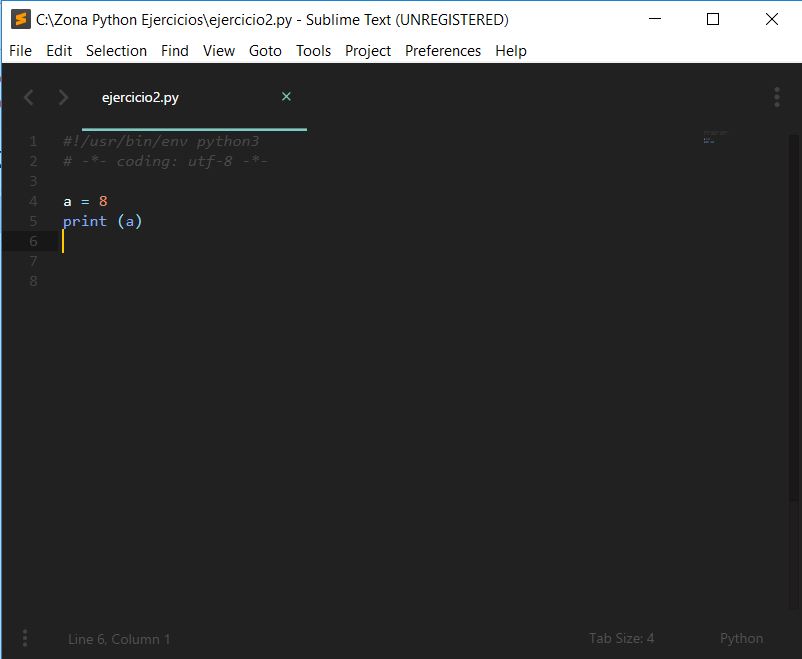
Task: Open the File menu
Action: pos(20,50)
